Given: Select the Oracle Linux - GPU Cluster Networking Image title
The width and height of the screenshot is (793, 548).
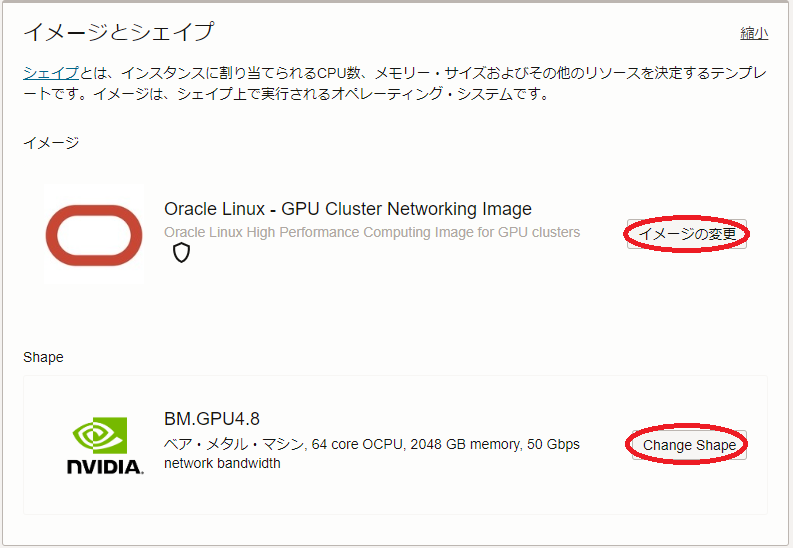Looking at the screenshot, I should tap(347, 209).
